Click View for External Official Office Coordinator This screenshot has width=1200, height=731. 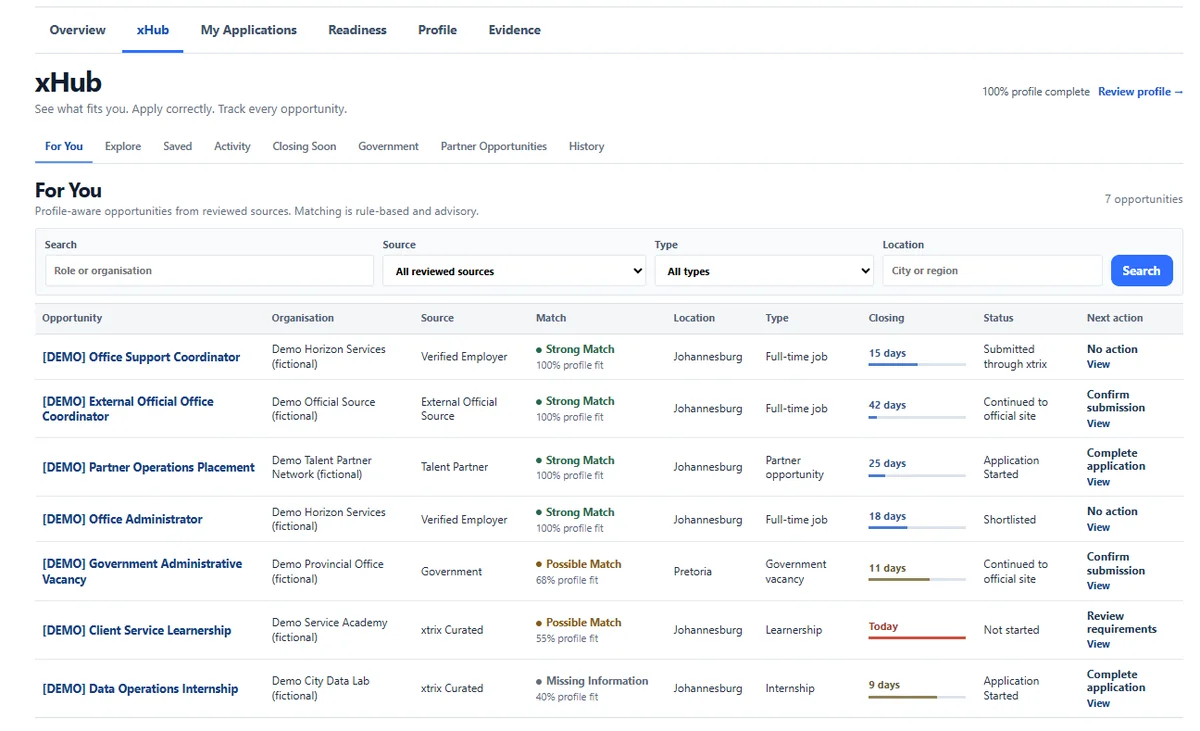(1098, 423)
